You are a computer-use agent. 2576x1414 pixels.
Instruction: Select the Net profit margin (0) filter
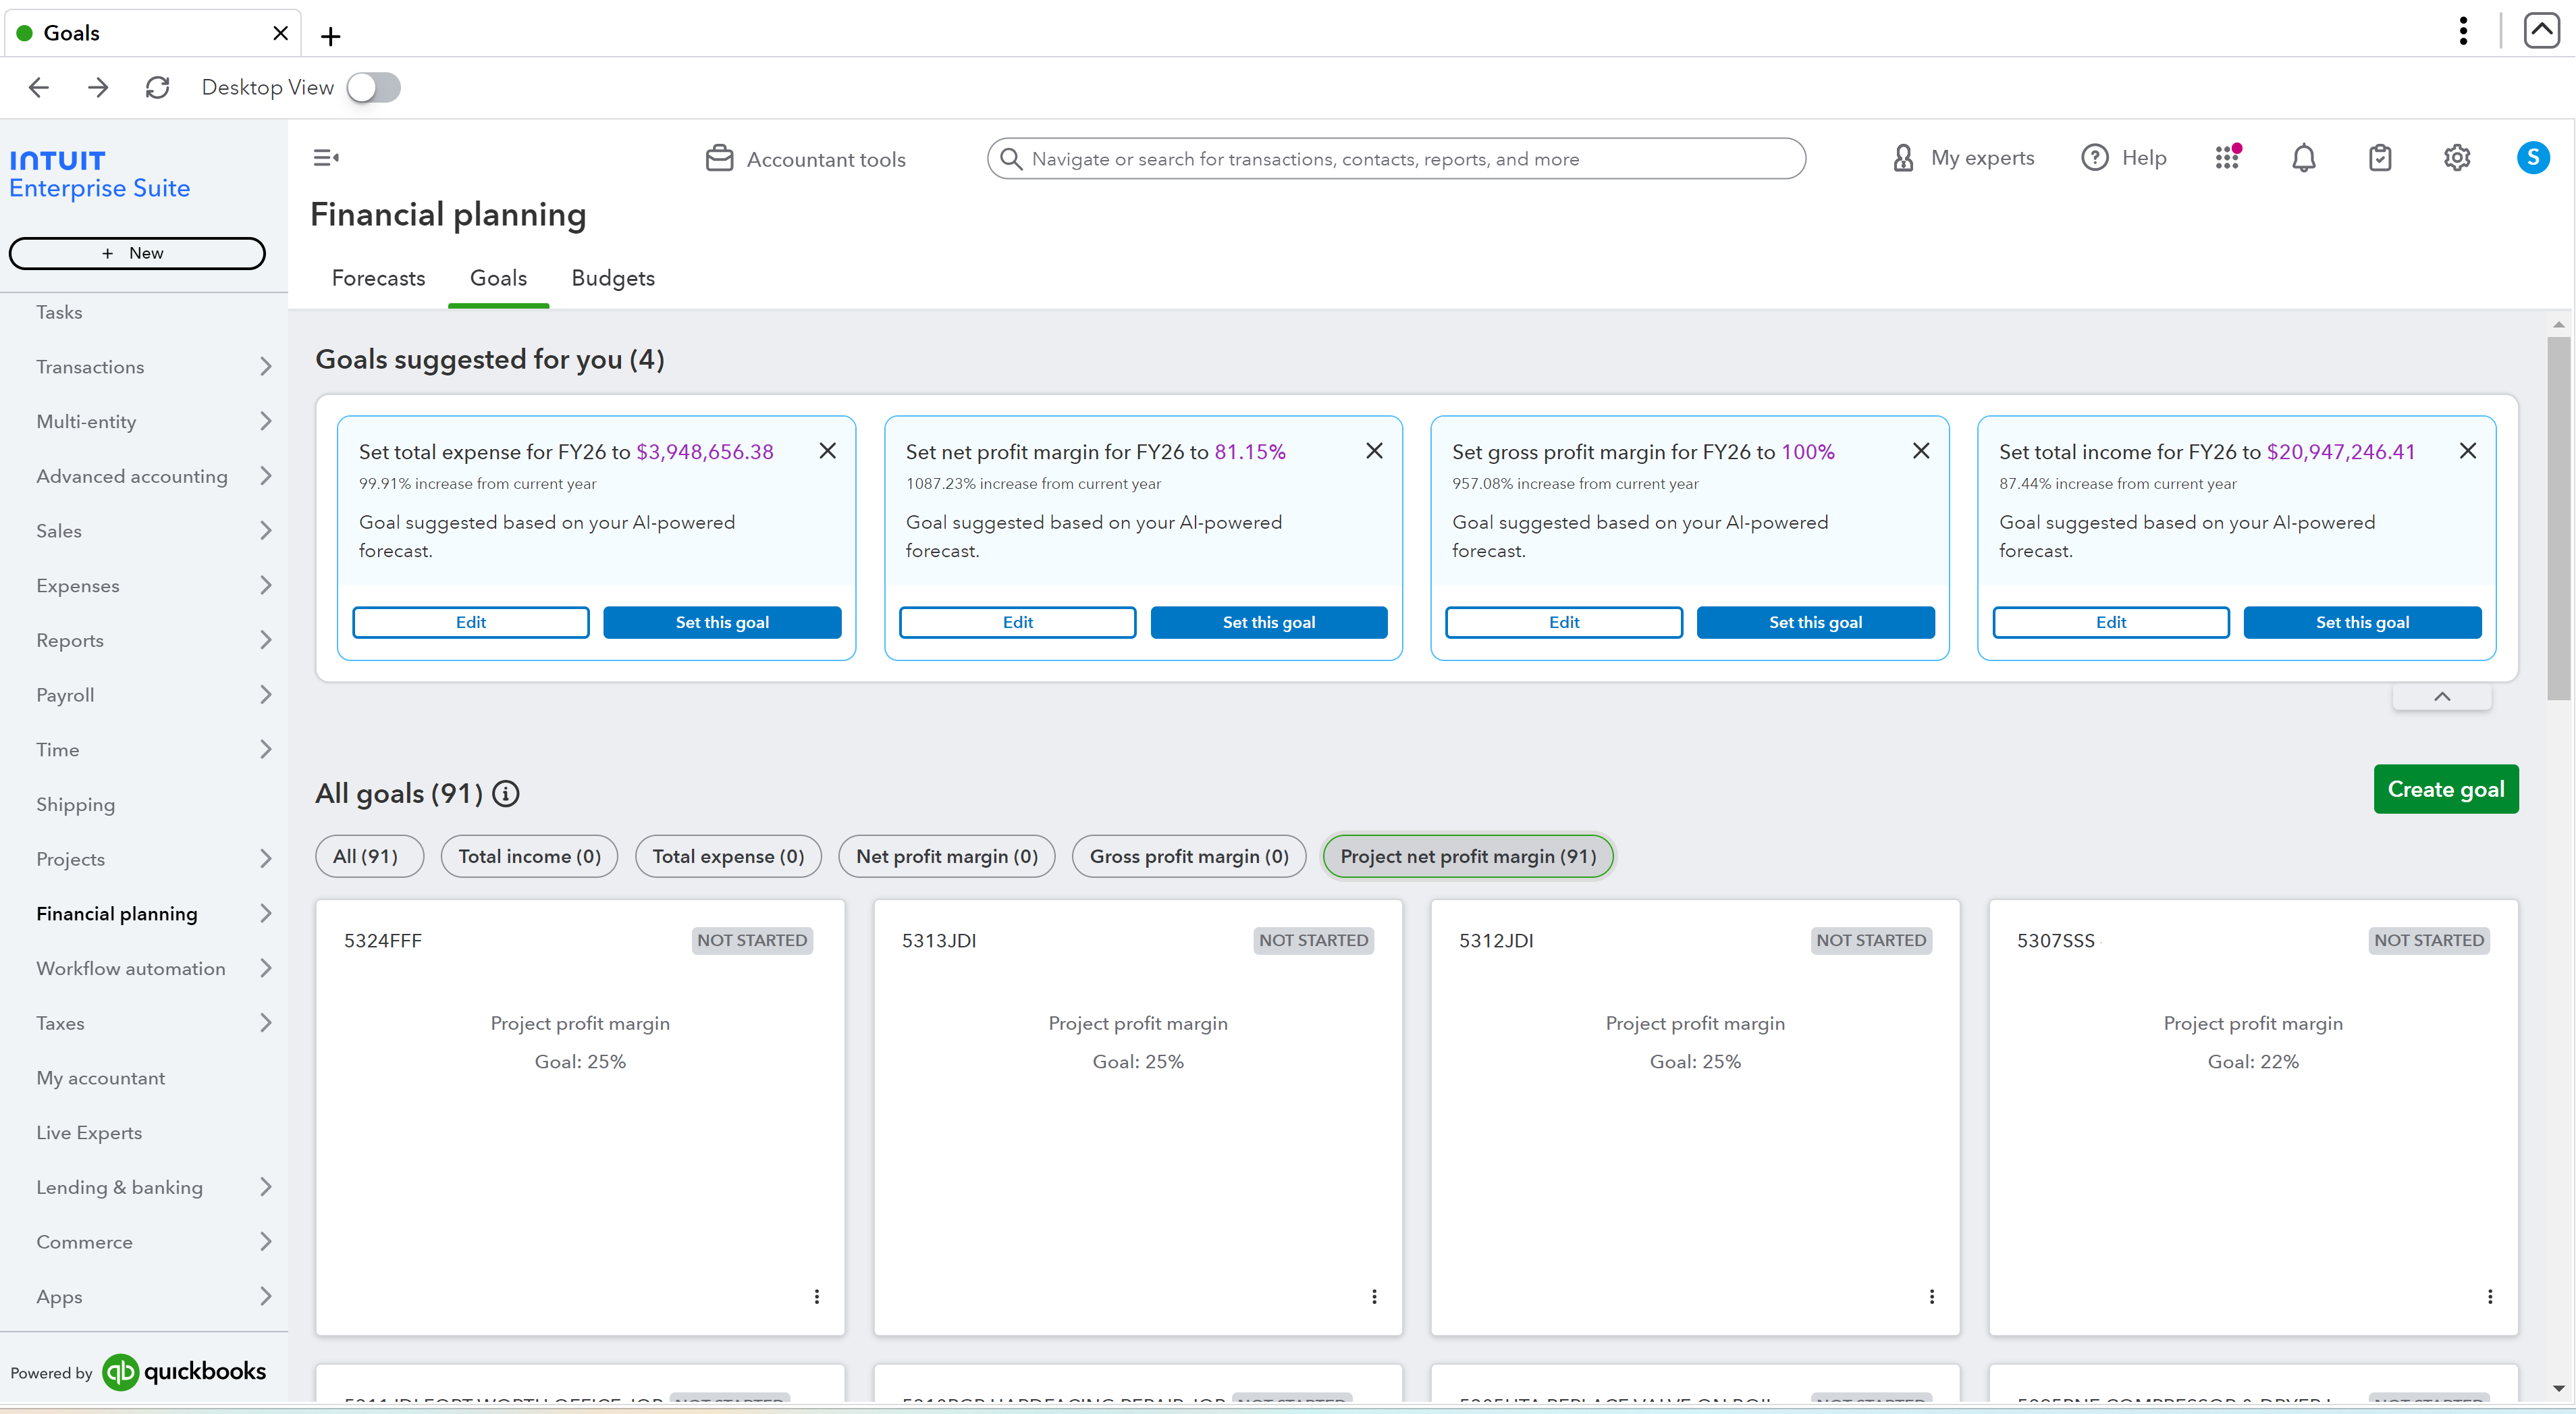946,856
